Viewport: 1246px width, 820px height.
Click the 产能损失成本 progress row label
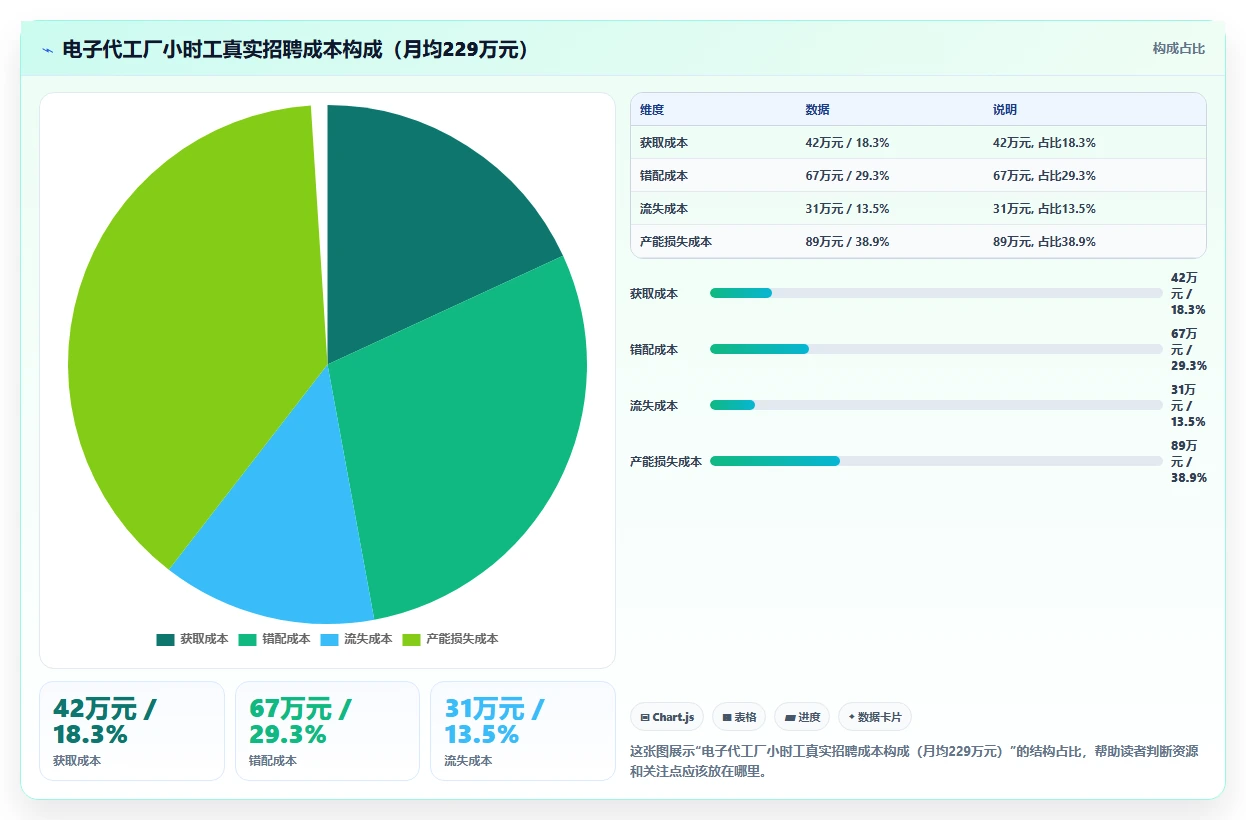666,461
